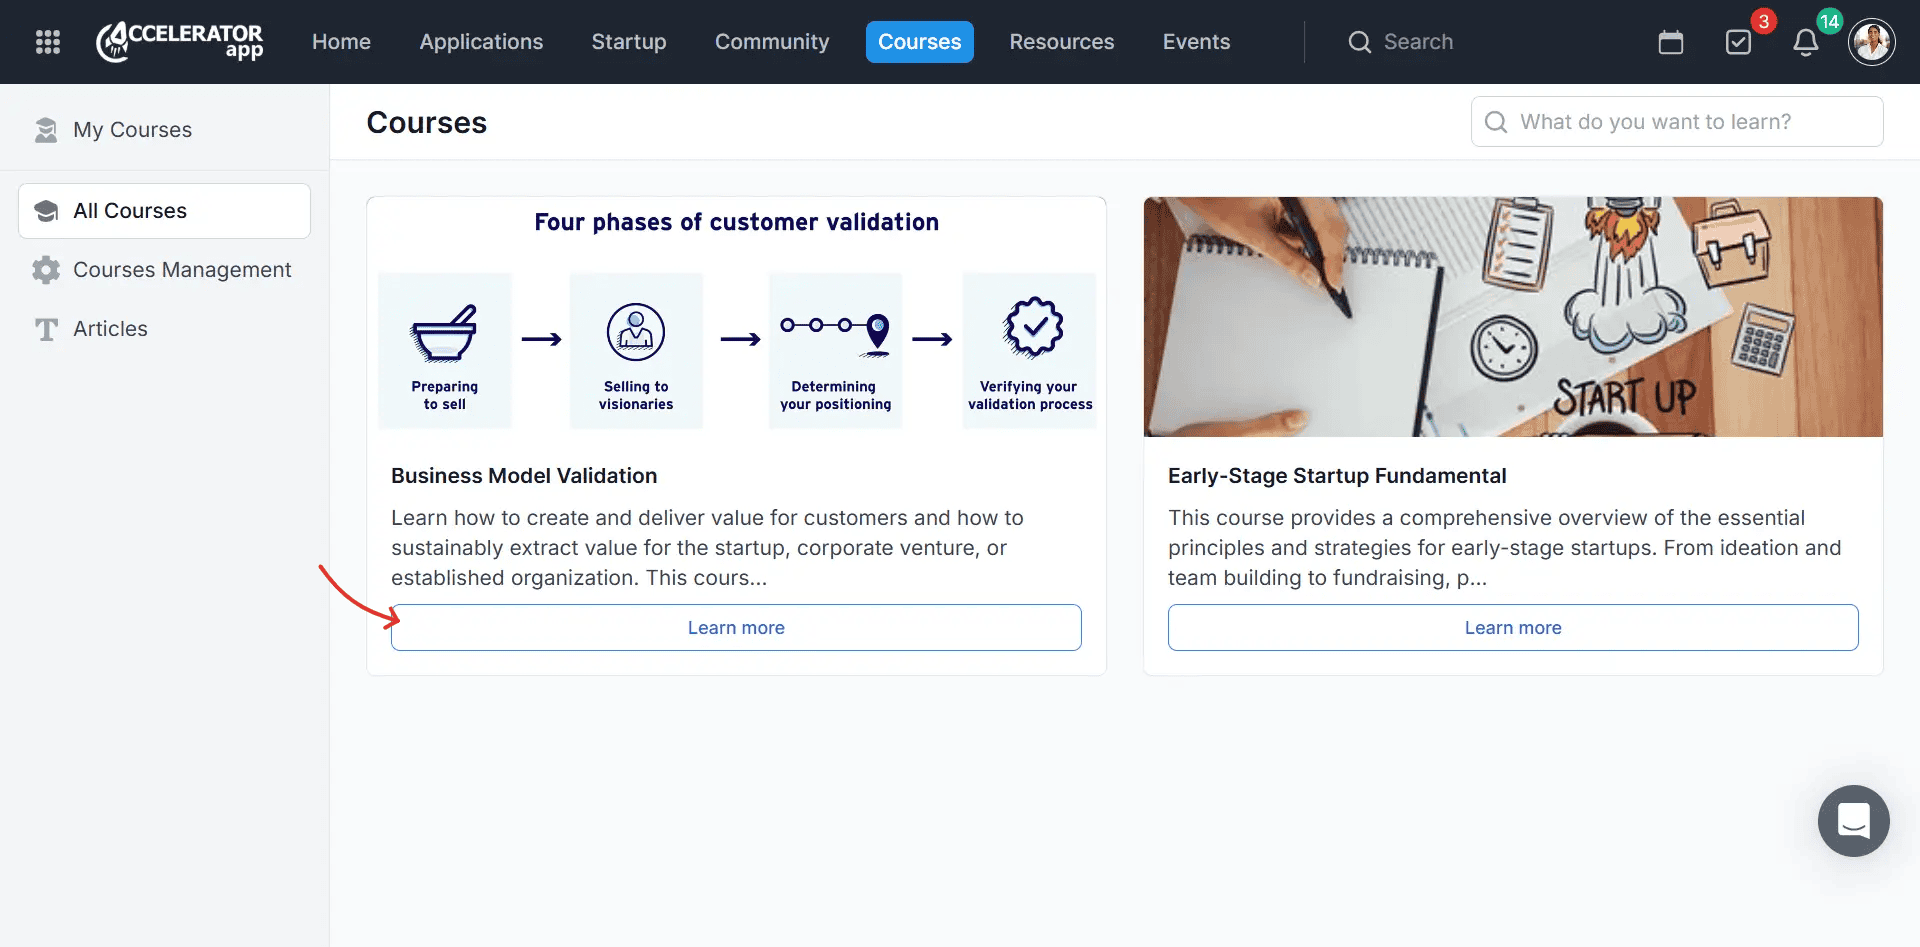Click the AcceleratorApp logo
Screen dimensions: 1920x947
click(180, 42)
